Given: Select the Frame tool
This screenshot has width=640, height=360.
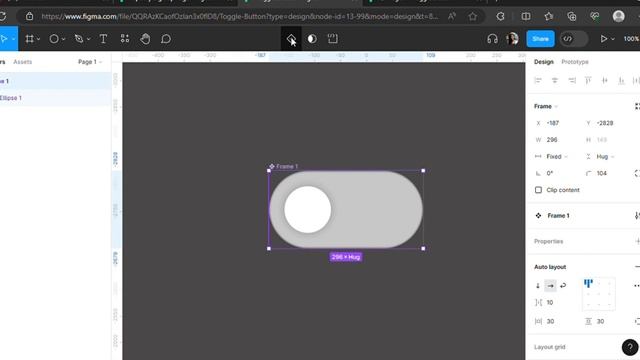Looking at the screenshot, I should coord(29,39).
